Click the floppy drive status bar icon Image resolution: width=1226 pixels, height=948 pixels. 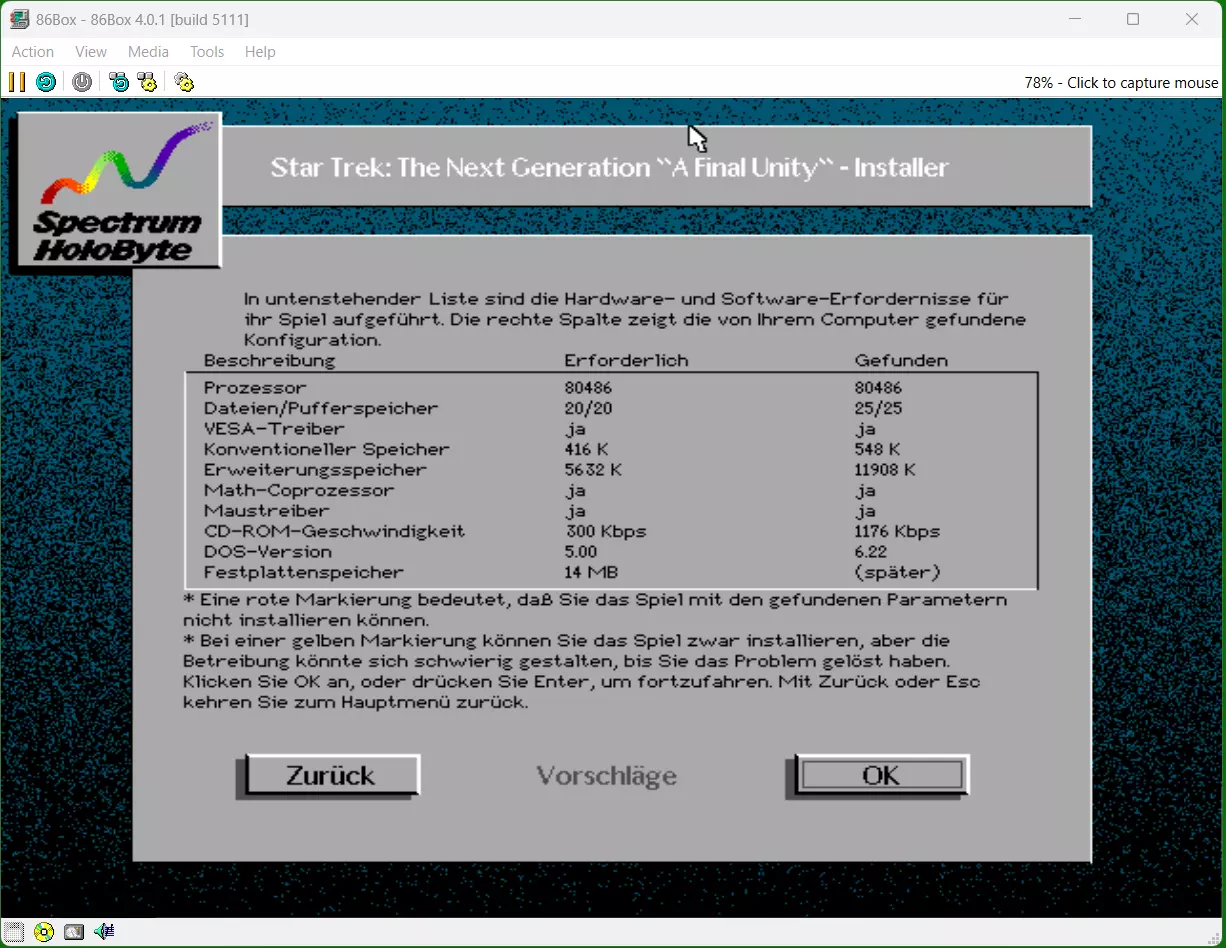pyautogui.click(x=13, y=932)
